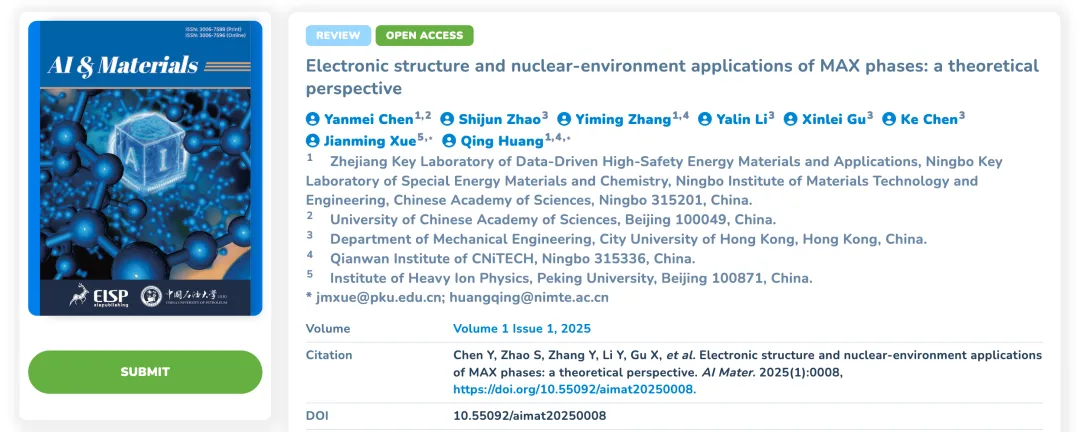The height and width of the screenshot is (432, 1080).
Task: Click the REVIEW article type badge
Action: click(338, 36)
